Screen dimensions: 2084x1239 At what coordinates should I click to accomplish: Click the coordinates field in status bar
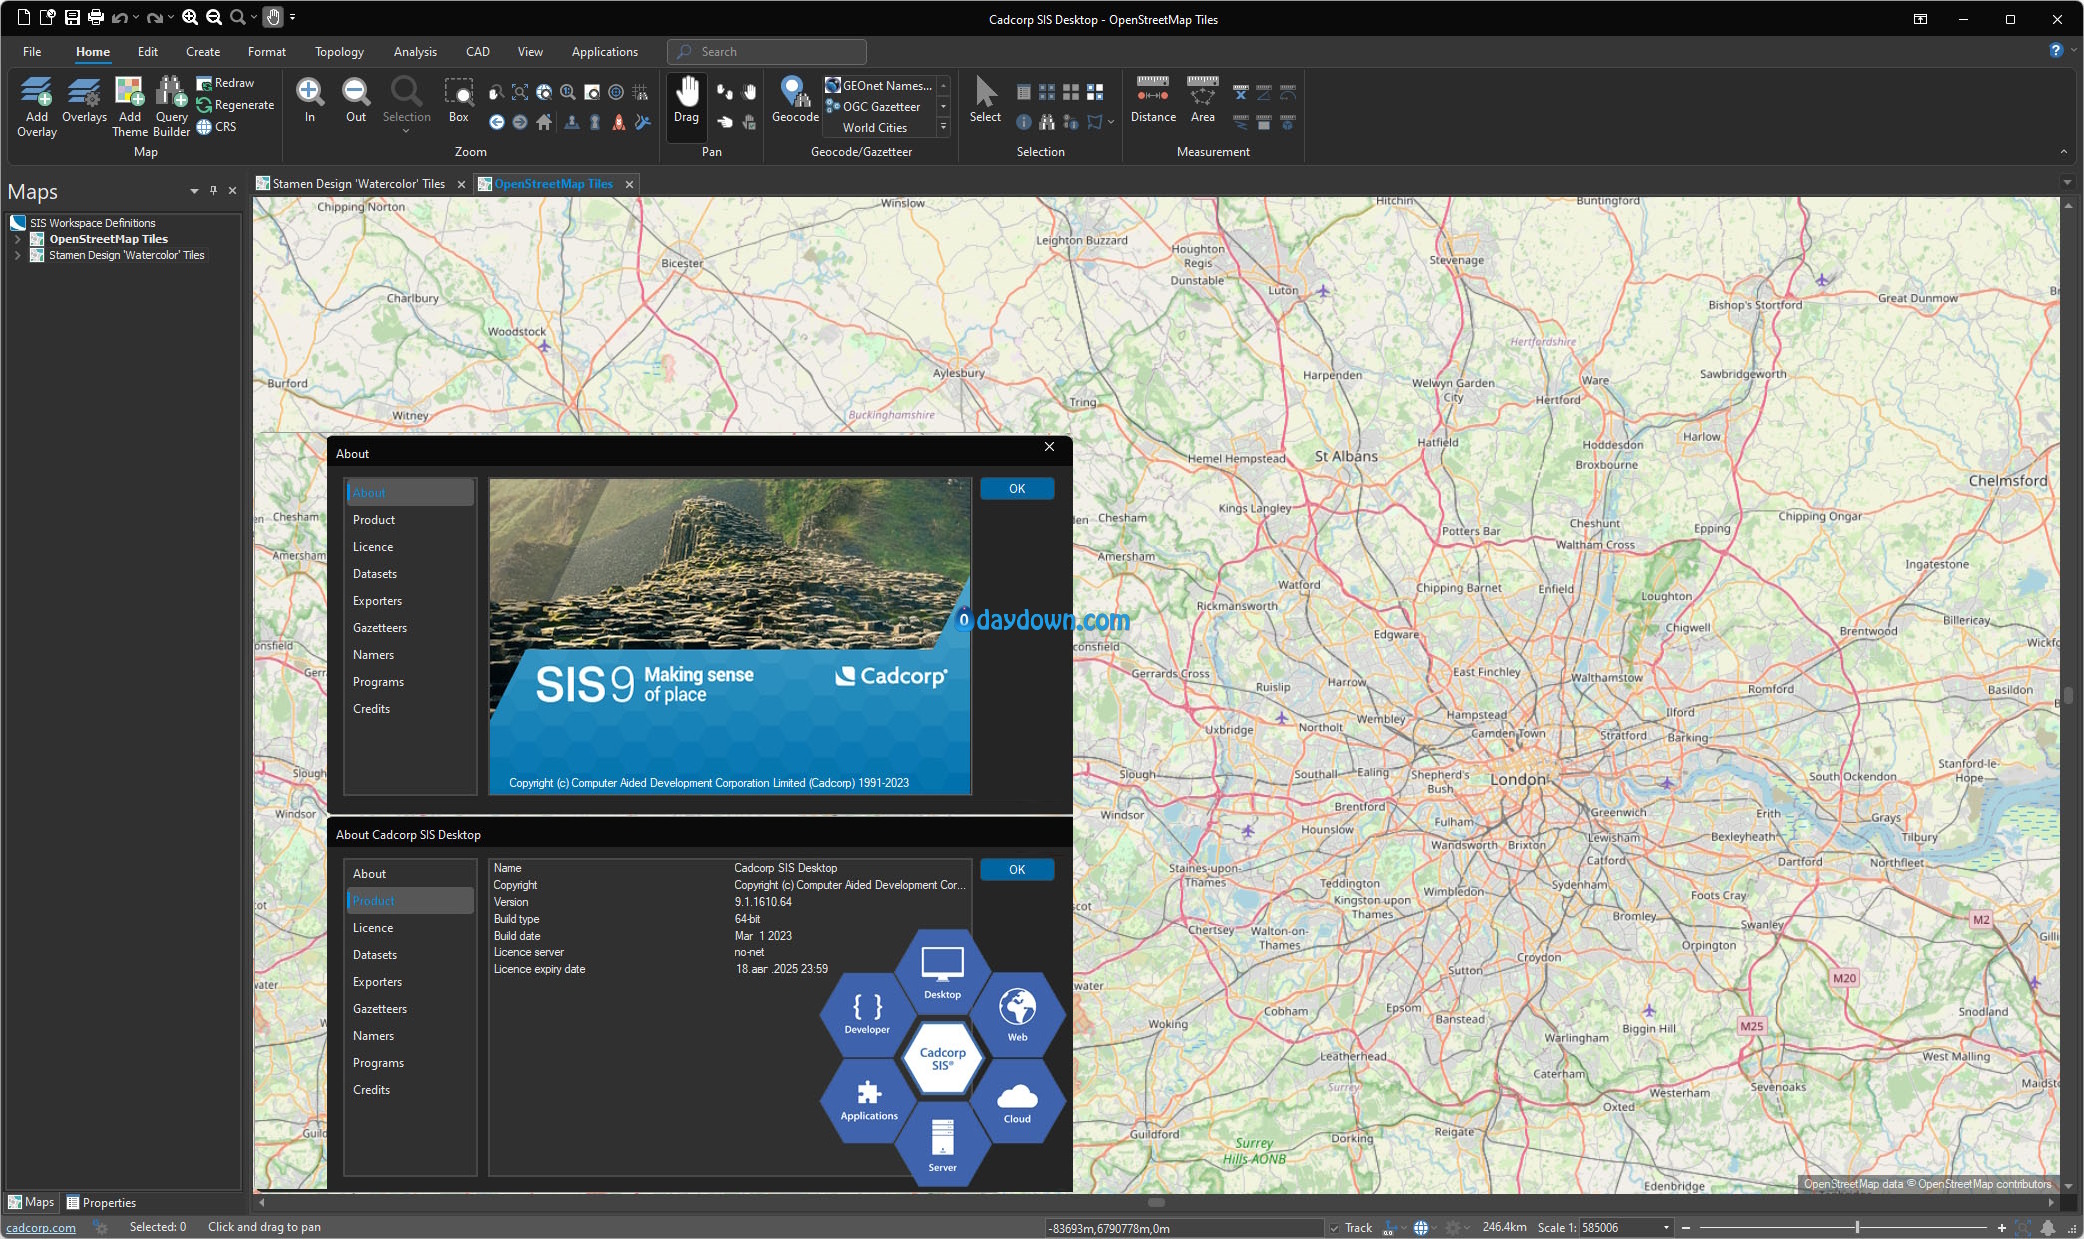pyautogui.click(x=1184, y=1228)
